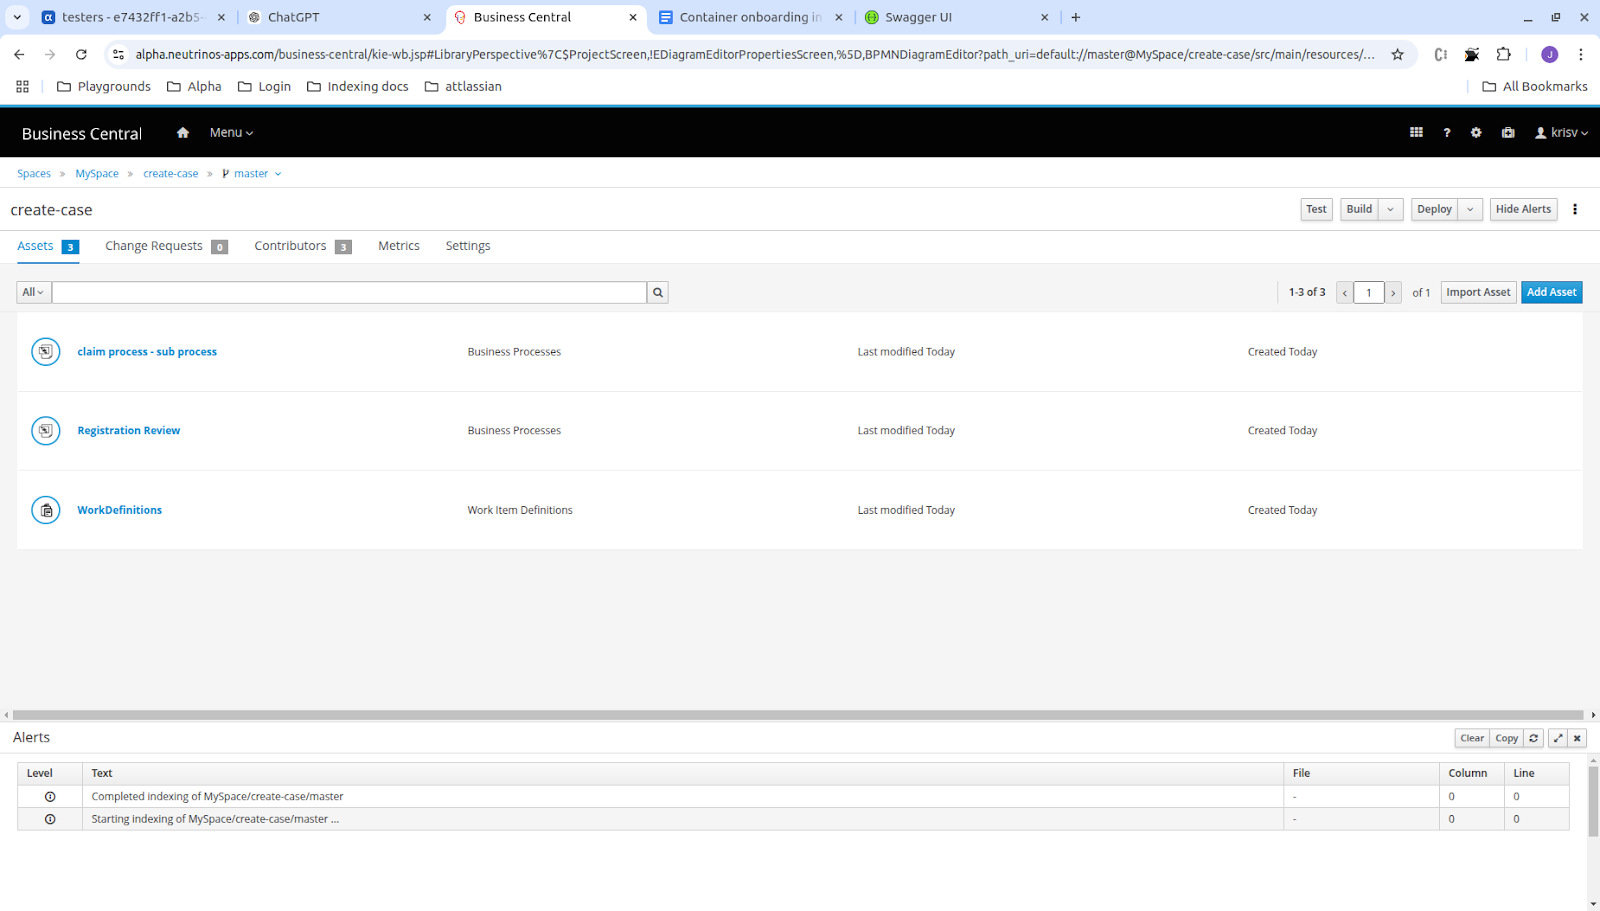The height and width of the screenshot is (911, 1600).
Task: Click the browser address bar
Action: 755,54
